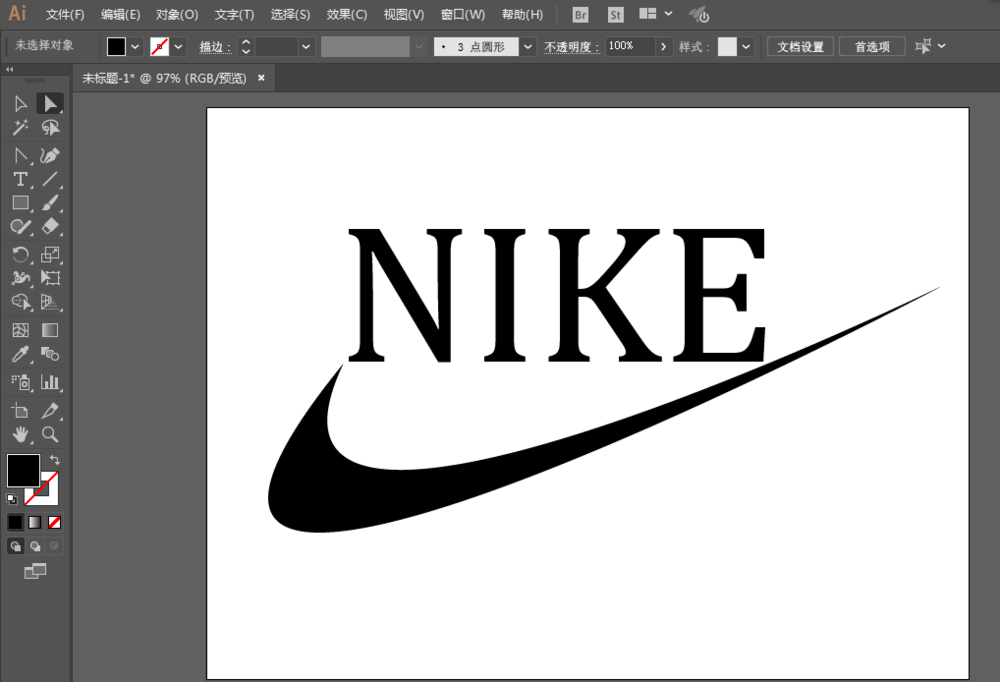Select the Artboard tool
The height and width of the screenshot is (682, 1000).
tap(20, 410)
